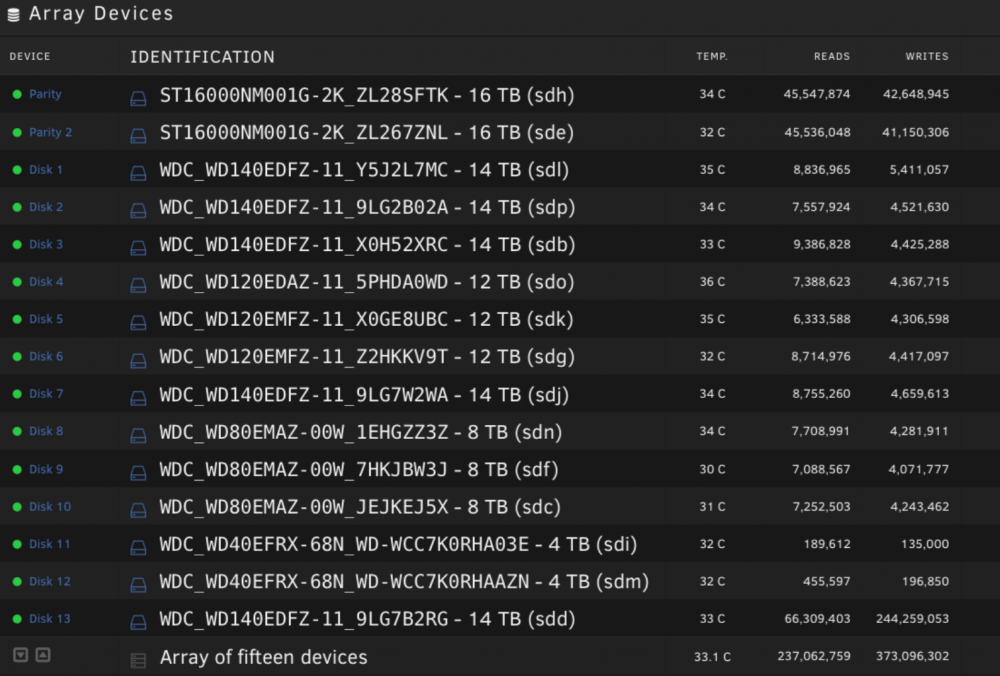This screenshot has width=1000, height=676.
Task: Open the Disk 3 device link
Action: [x=46, y=244]
